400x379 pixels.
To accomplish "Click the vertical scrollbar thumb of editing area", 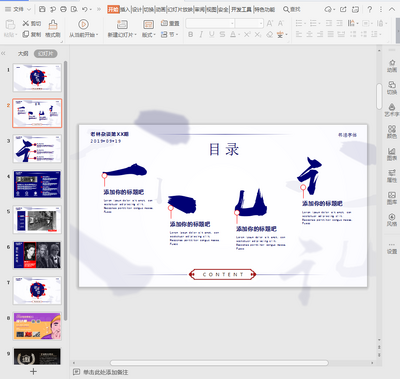I will [x=379, y=96].
